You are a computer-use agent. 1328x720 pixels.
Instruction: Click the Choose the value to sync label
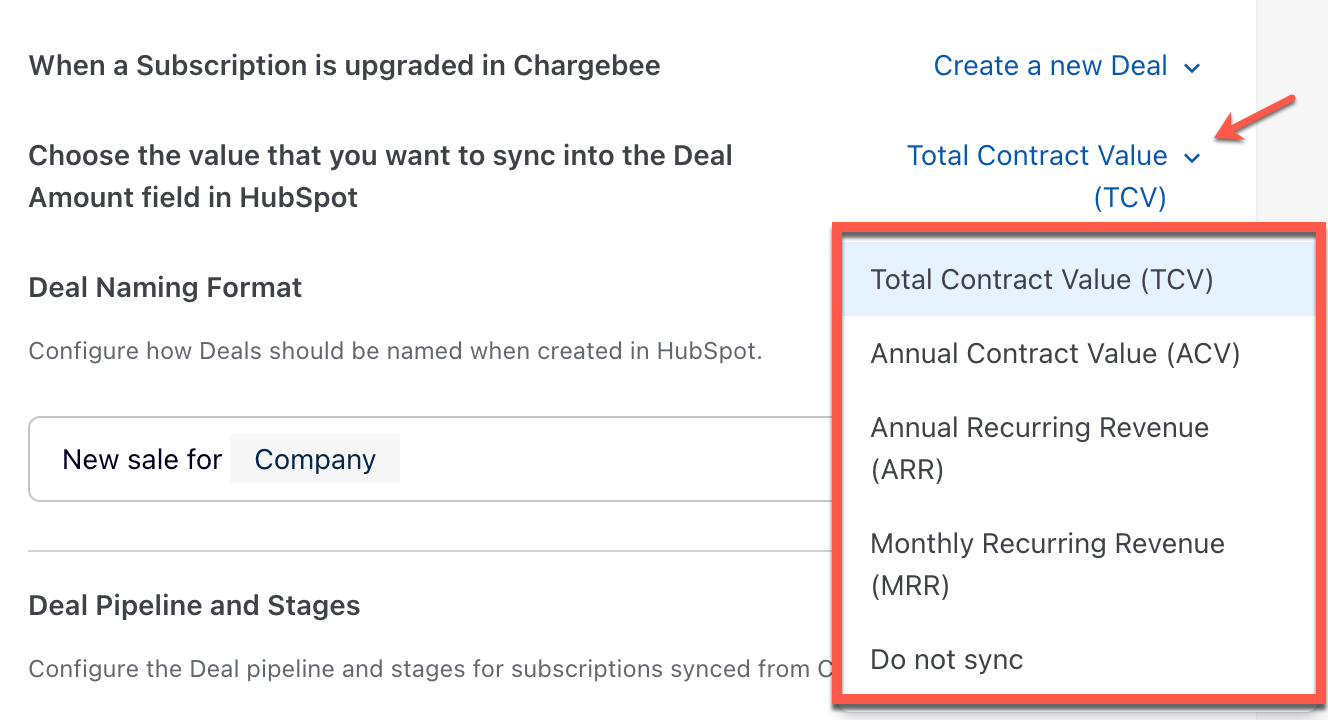(380, 176)
